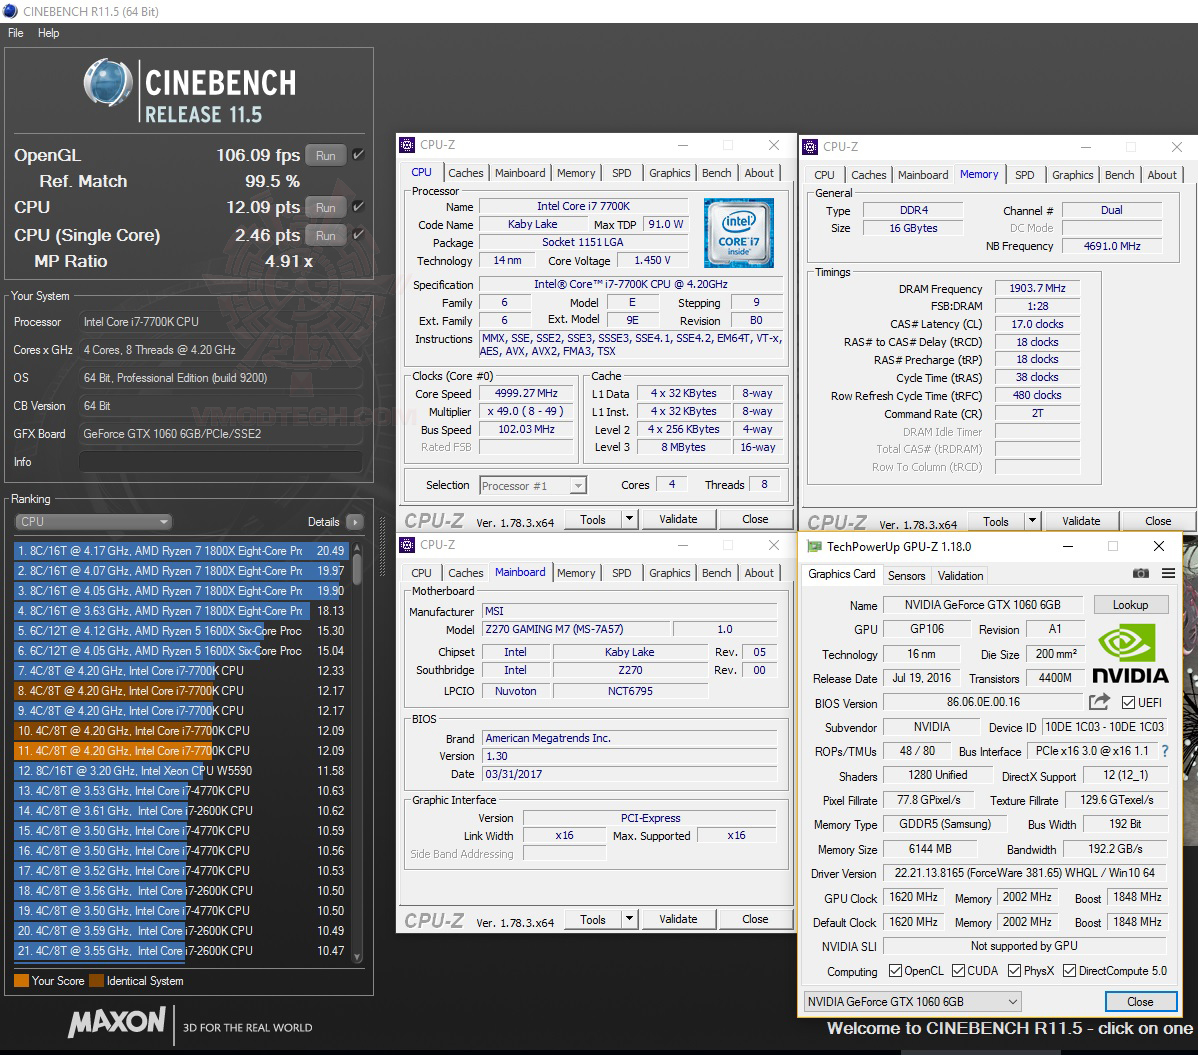This screenshot has width=1198, height=1055.
Task: Open the Cinebench File menu
Action: click(15, 33)
